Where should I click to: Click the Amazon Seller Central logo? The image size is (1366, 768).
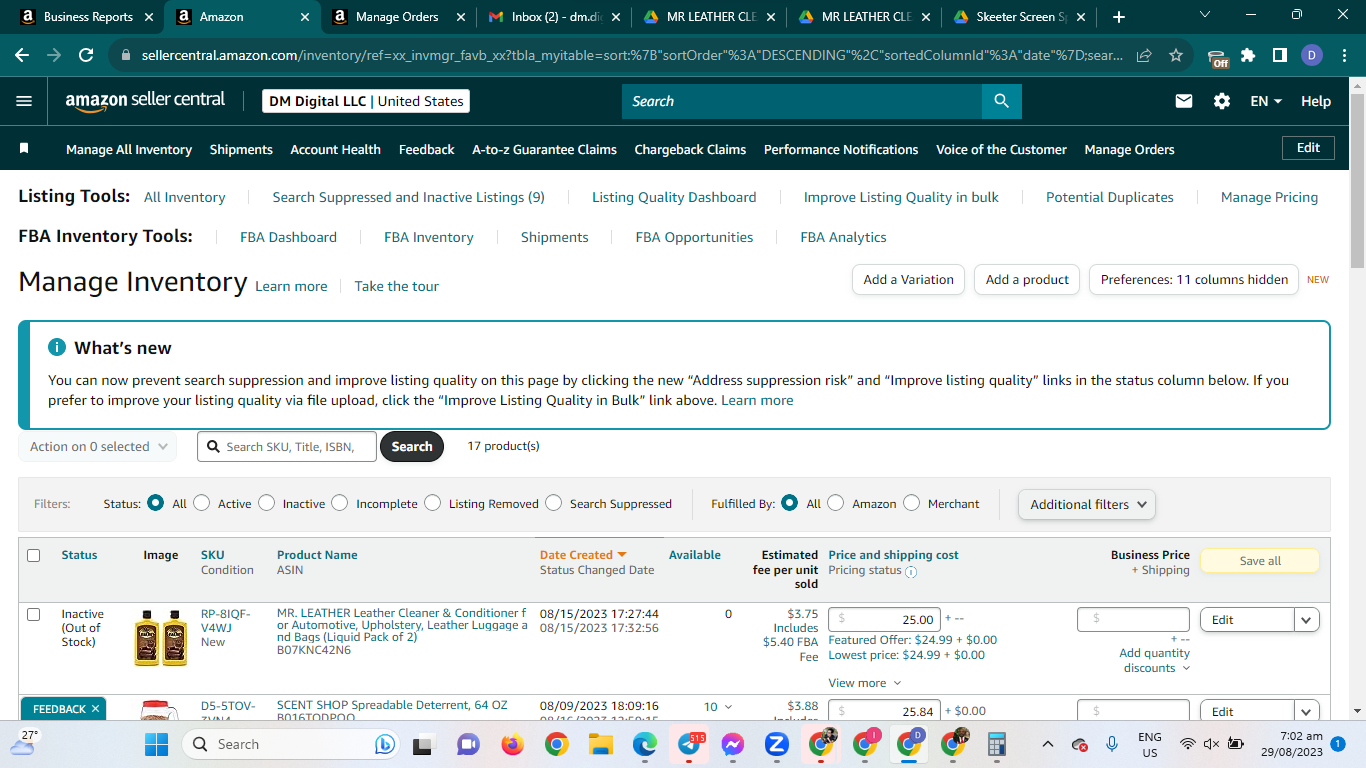coord(146,101)
